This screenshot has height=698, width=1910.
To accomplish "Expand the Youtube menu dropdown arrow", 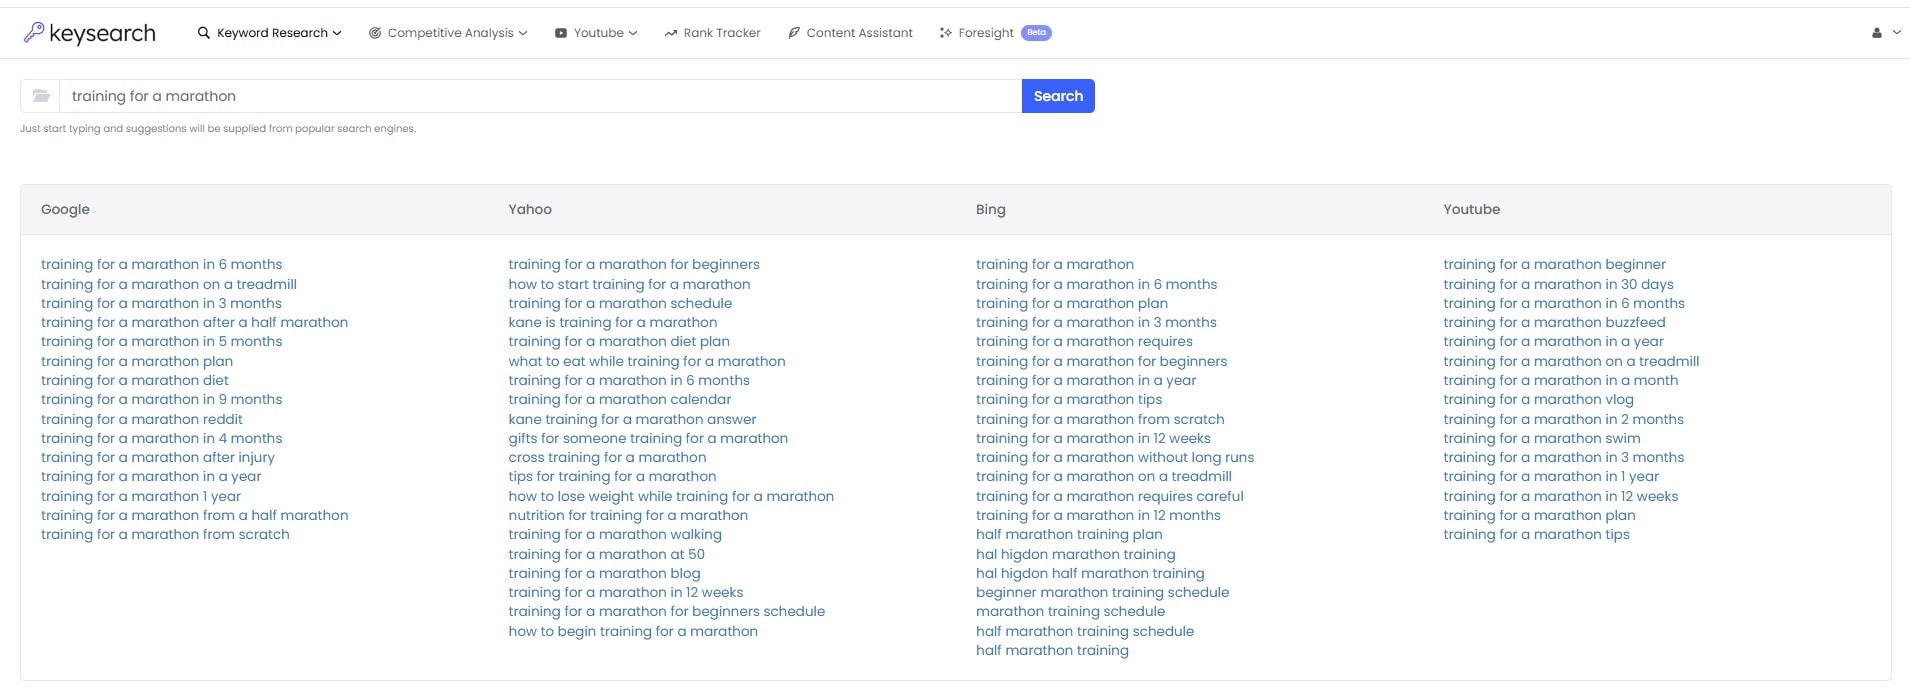I will coord(633,33).
